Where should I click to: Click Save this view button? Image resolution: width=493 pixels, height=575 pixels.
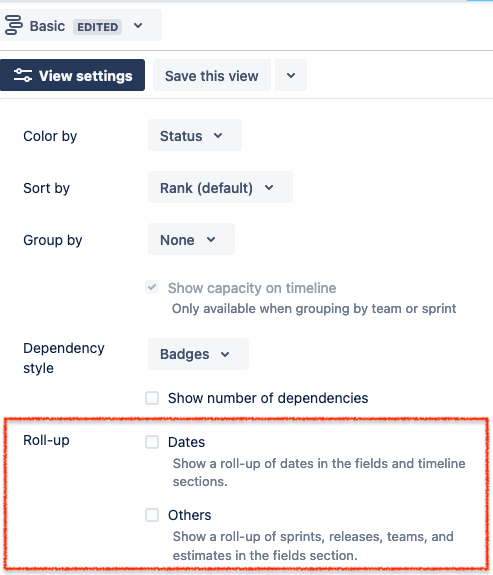pyautogui.click(x=212, y=75)
